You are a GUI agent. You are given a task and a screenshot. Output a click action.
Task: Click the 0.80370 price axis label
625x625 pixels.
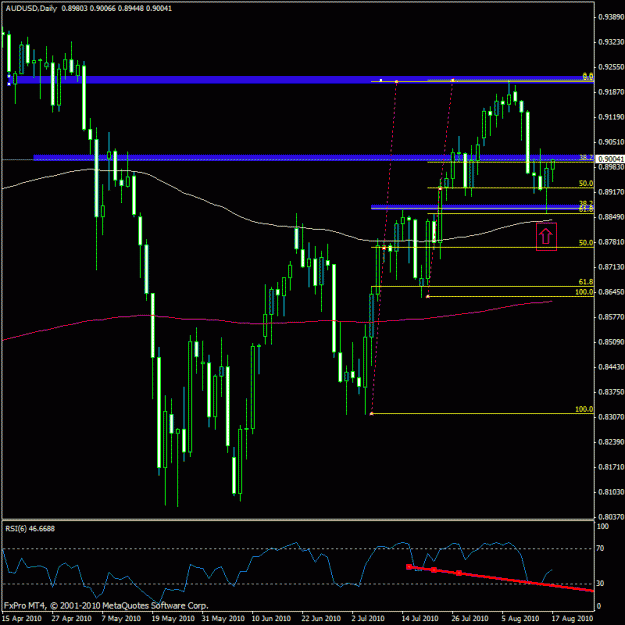(611, 517)
